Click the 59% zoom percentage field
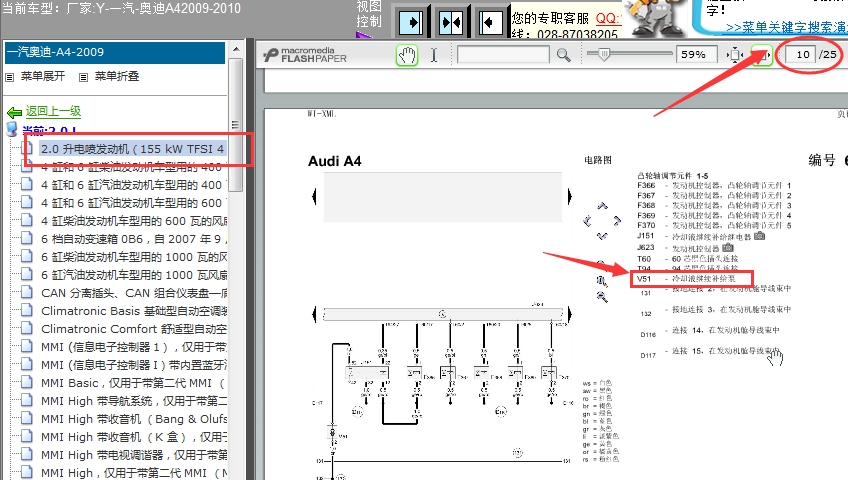Viewport: 848px width, 480px height. (697, 55)
